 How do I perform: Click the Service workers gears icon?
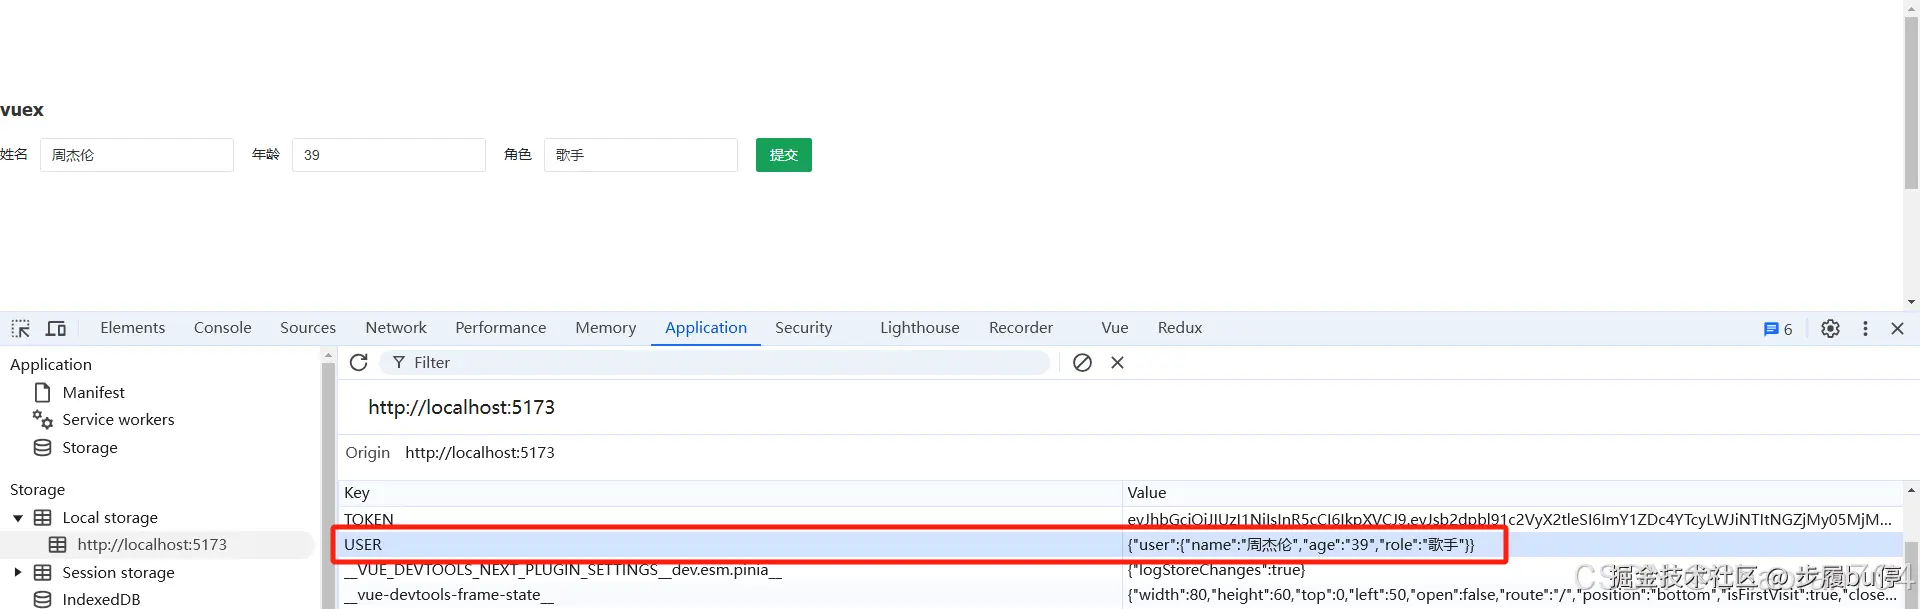[x=42, y=419]
